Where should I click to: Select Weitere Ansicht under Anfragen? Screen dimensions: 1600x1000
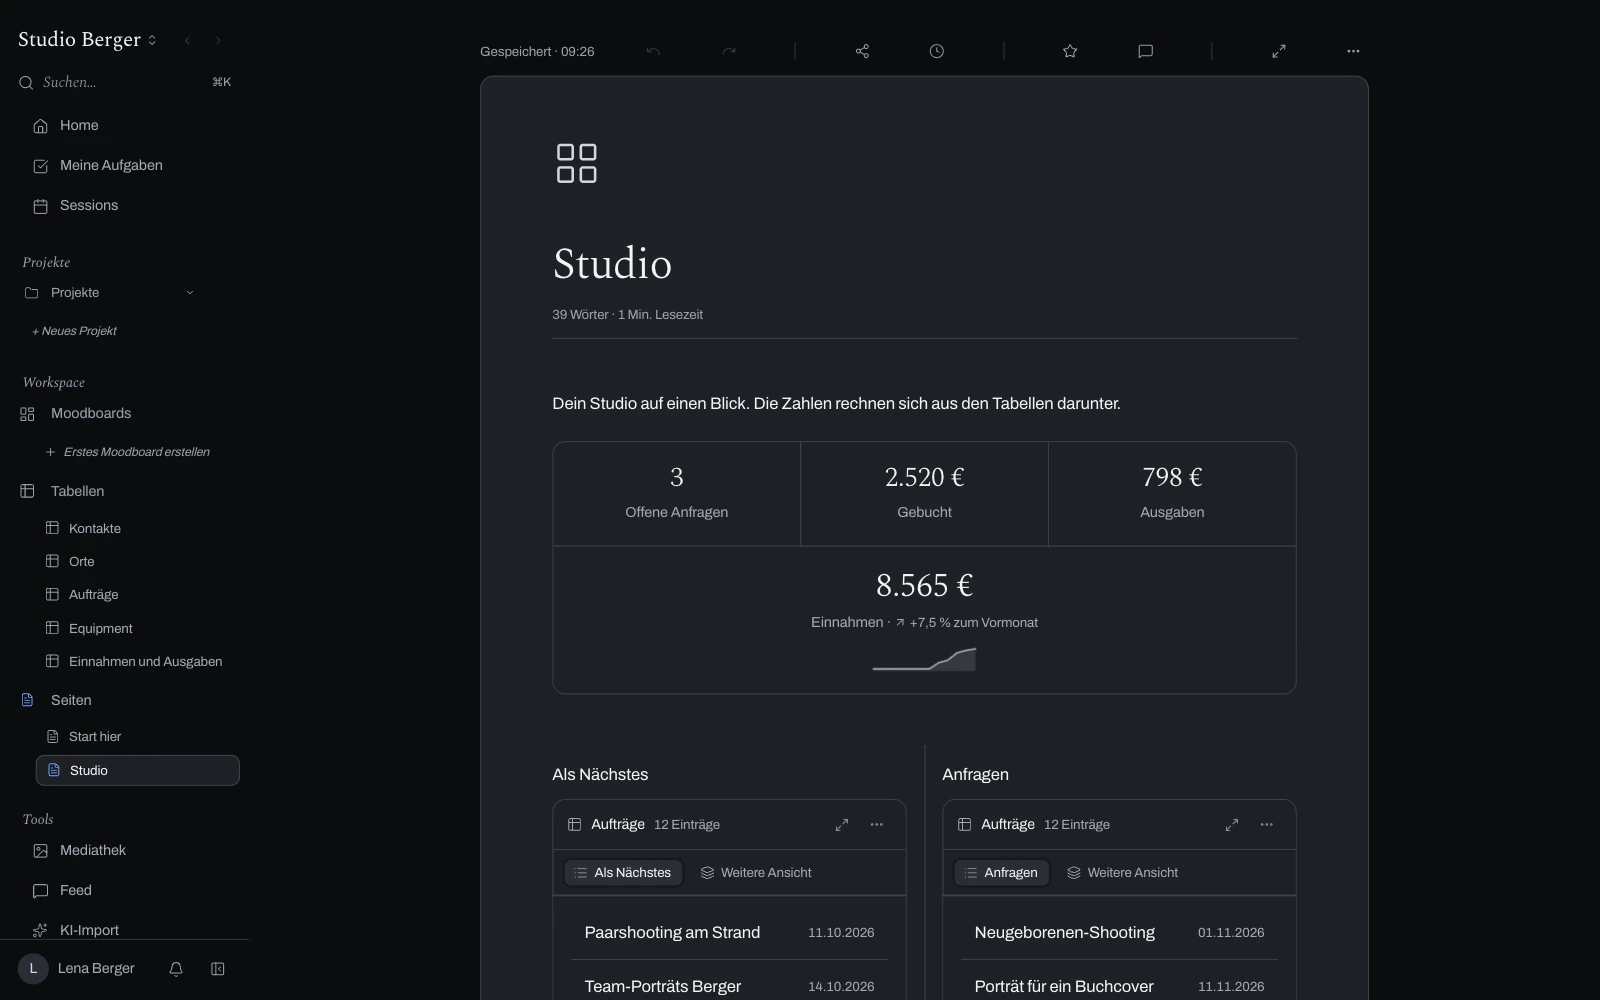(x=1123, y=873)
